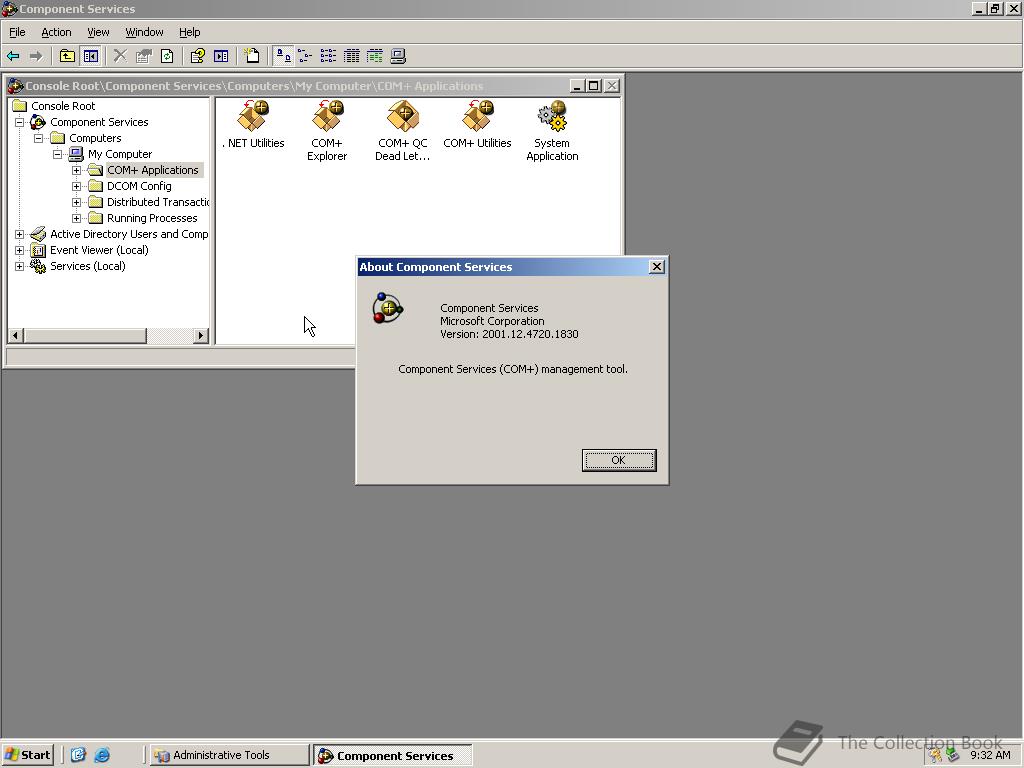The width and height of the screenshot is (1024, 768).
Task: Expand the DCOM Config tree node
Action: point(76,186)
